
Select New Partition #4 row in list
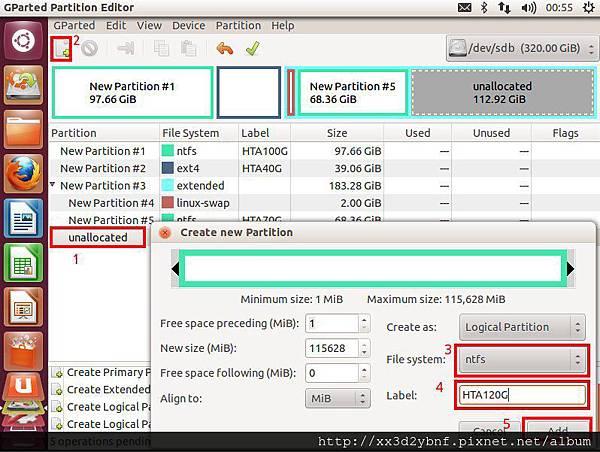324,203
